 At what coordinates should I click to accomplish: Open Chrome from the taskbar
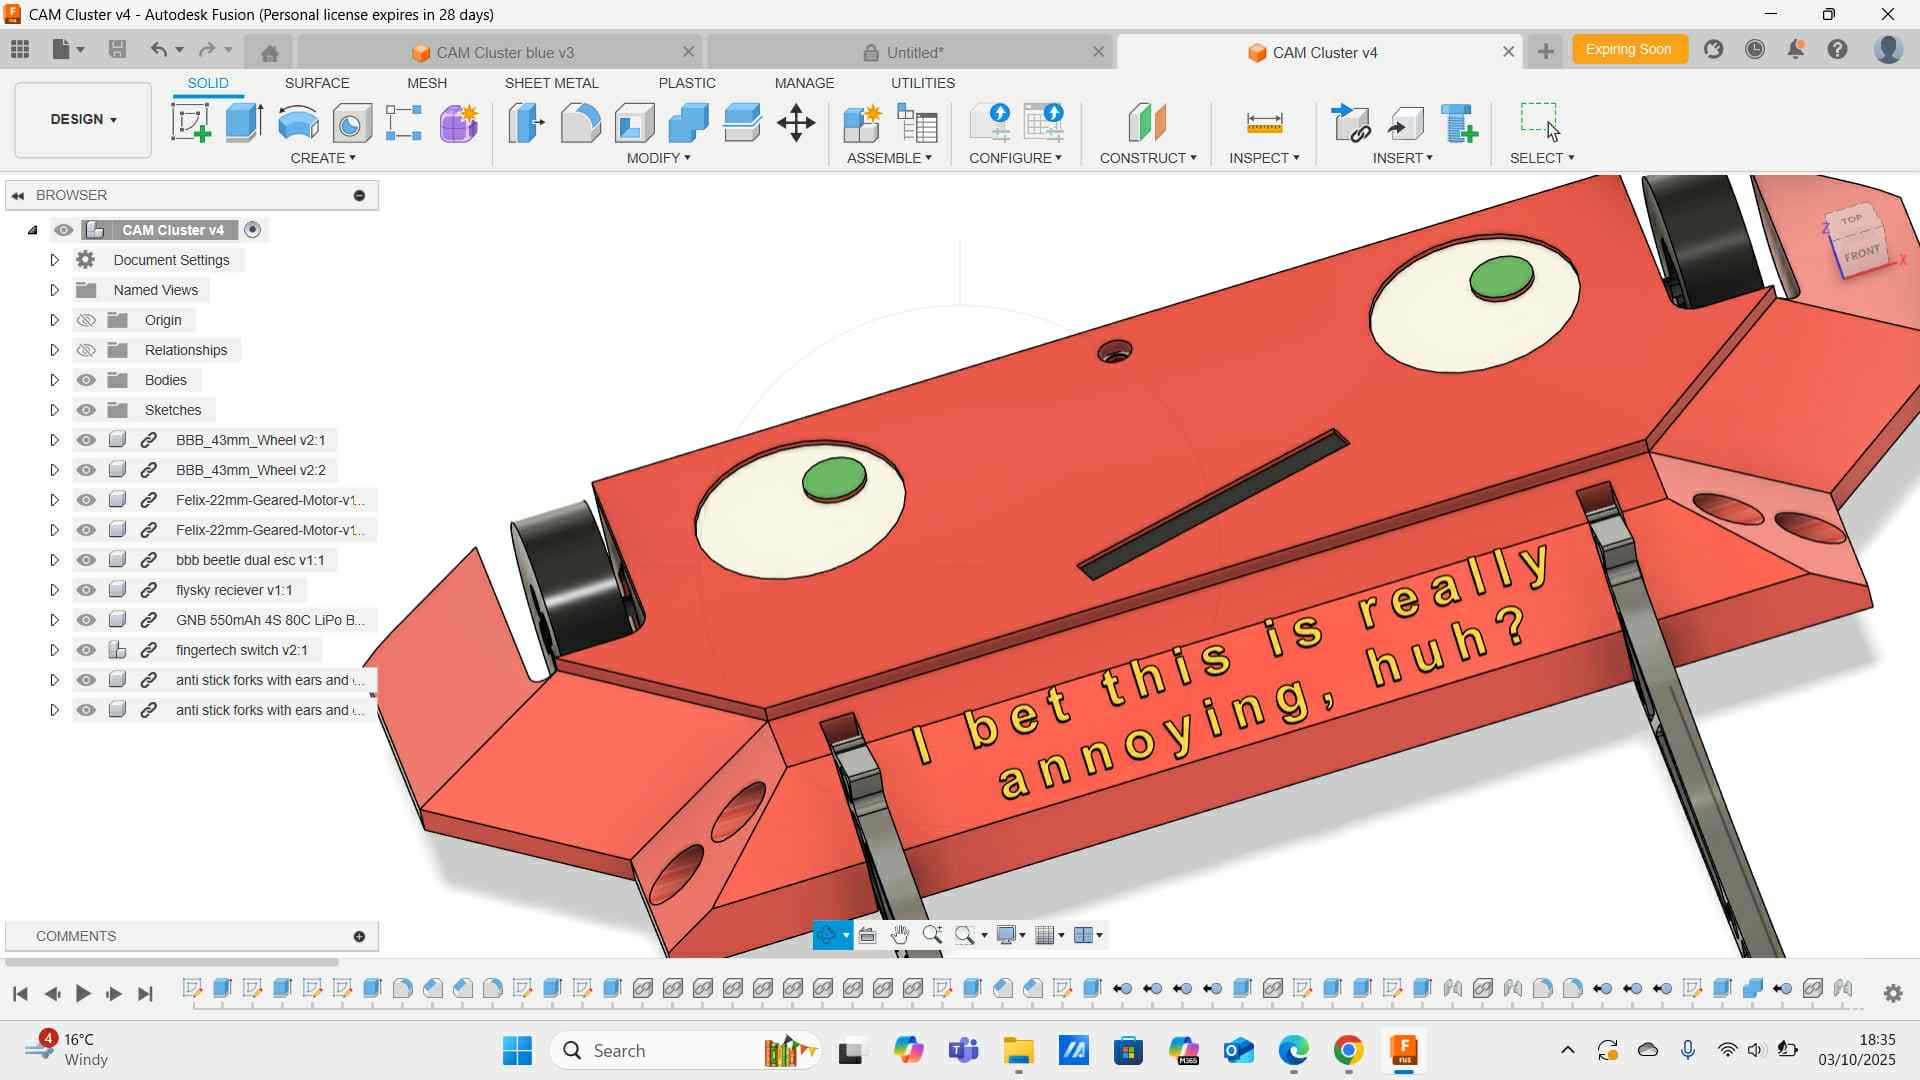point(1347,1050)
